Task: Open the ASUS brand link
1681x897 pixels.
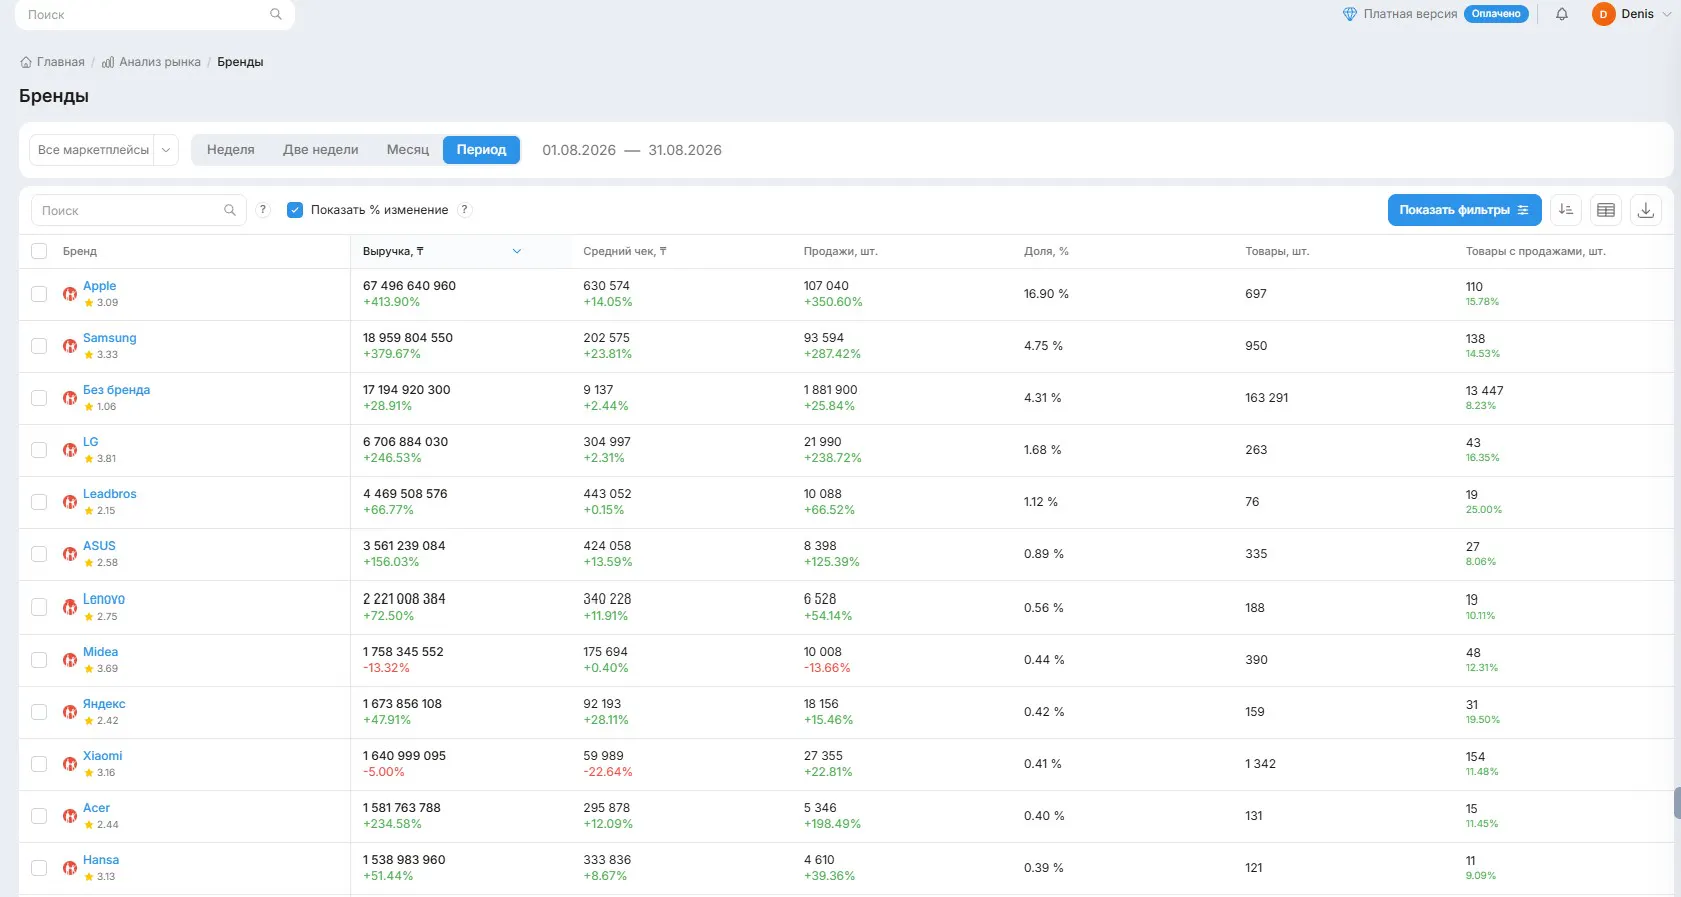Action: 99,546
